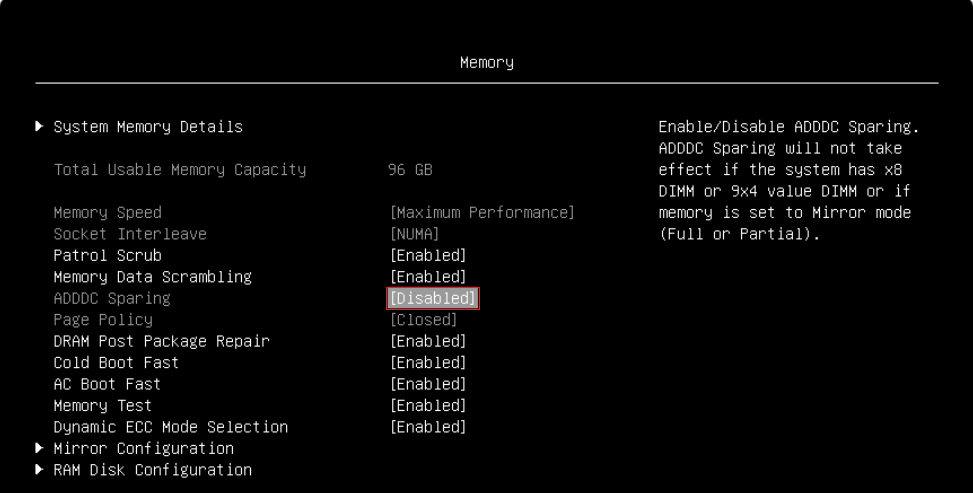Select the Patrol Scrub setting label
This screenshot has height=493, width=973.
[x=107, y=256]
